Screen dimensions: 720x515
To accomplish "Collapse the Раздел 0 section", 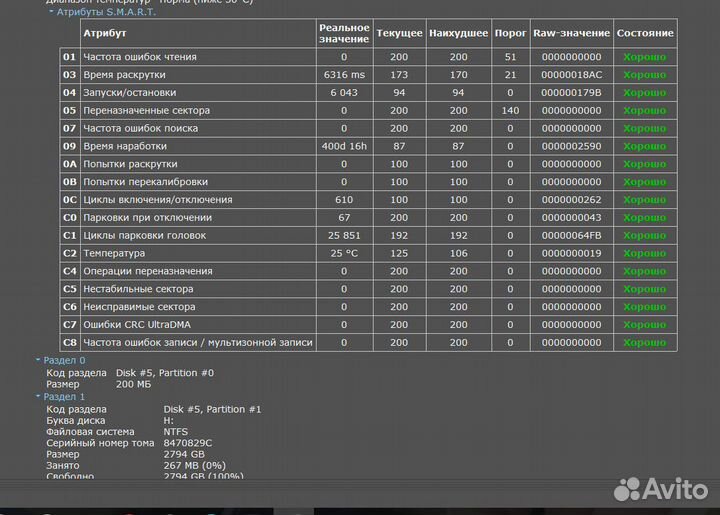I will pos(38,360).
